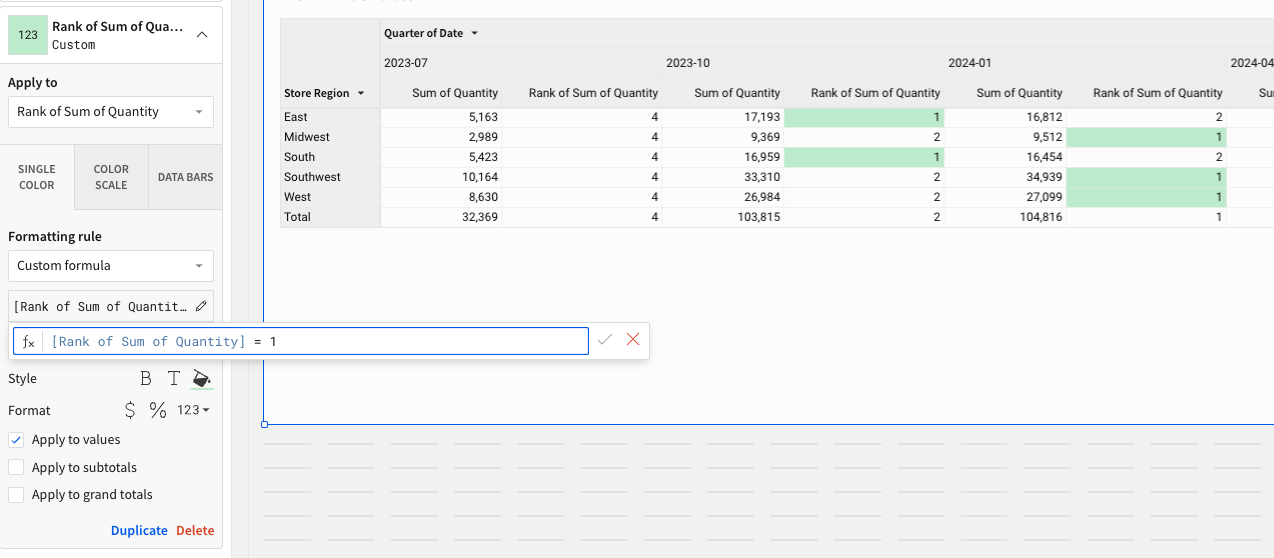Screen dimensions: 1274x558
Task: Open the Custom formula rule dropdown
Action: coord(111,266)
